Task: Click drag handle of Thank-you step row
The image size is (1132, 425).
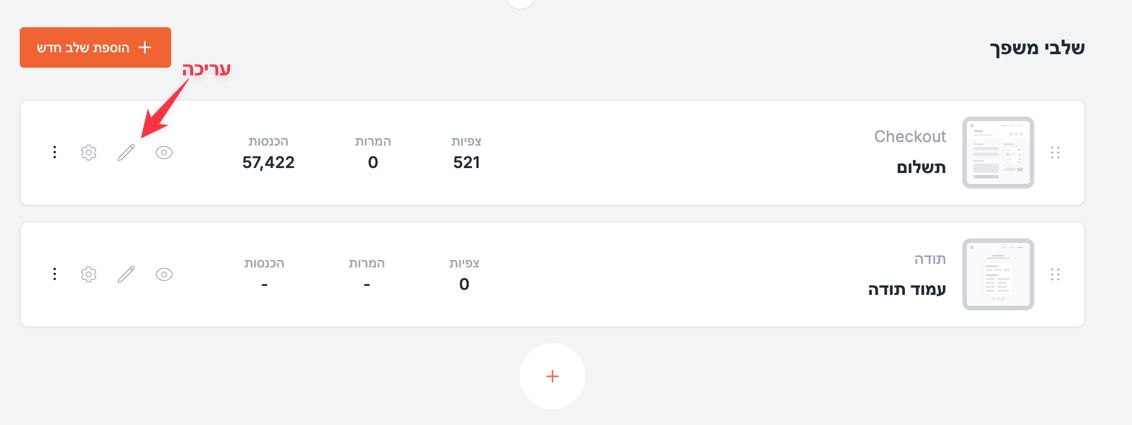Action: pos(1055,274)
